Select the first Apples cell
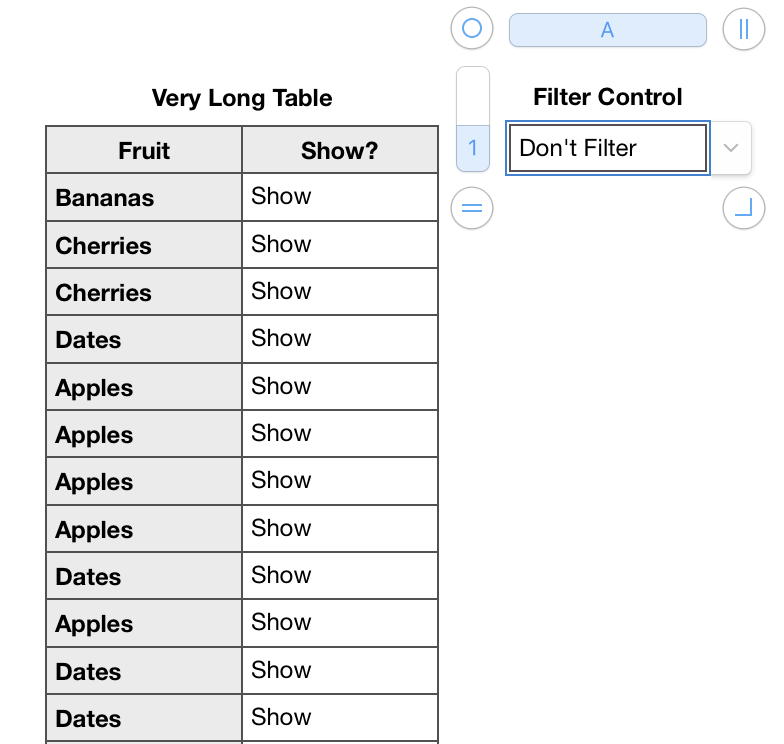 click(x=144, y=387)
